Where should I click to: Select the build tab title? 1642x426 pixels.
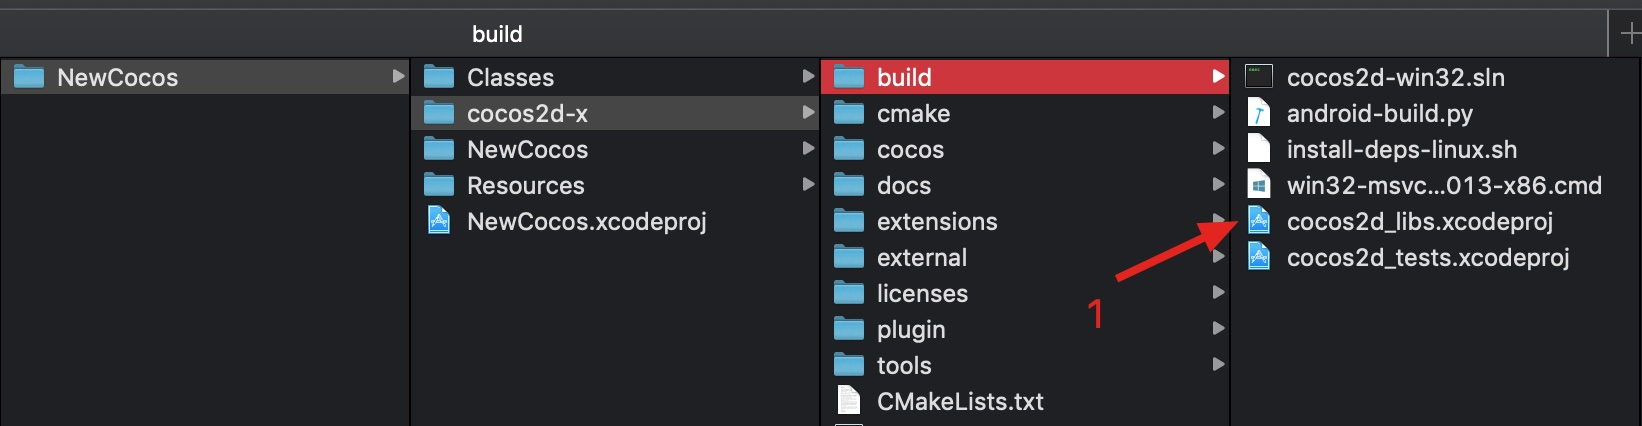coord(497,34)
